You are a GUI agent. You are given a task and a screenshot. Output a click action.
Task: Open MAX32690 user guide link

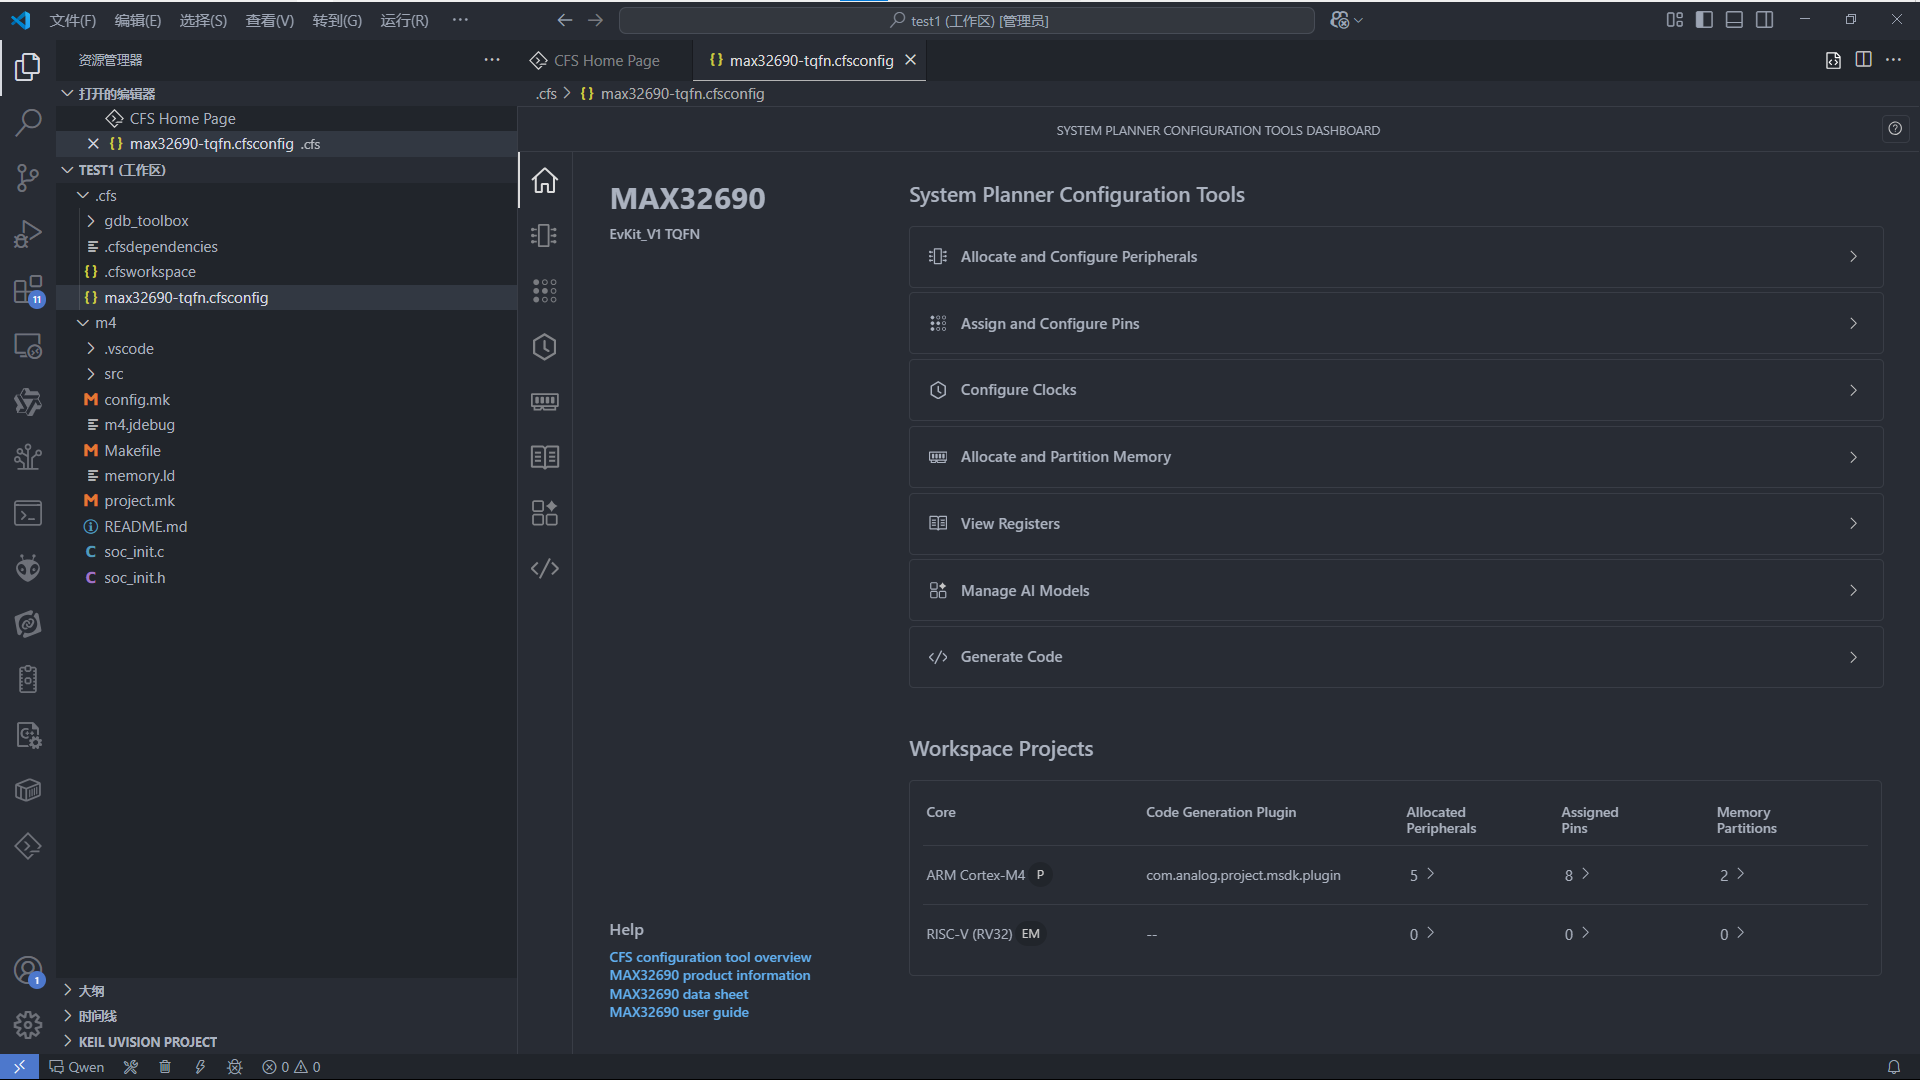pyautogui.click(x=679, y=1013)
